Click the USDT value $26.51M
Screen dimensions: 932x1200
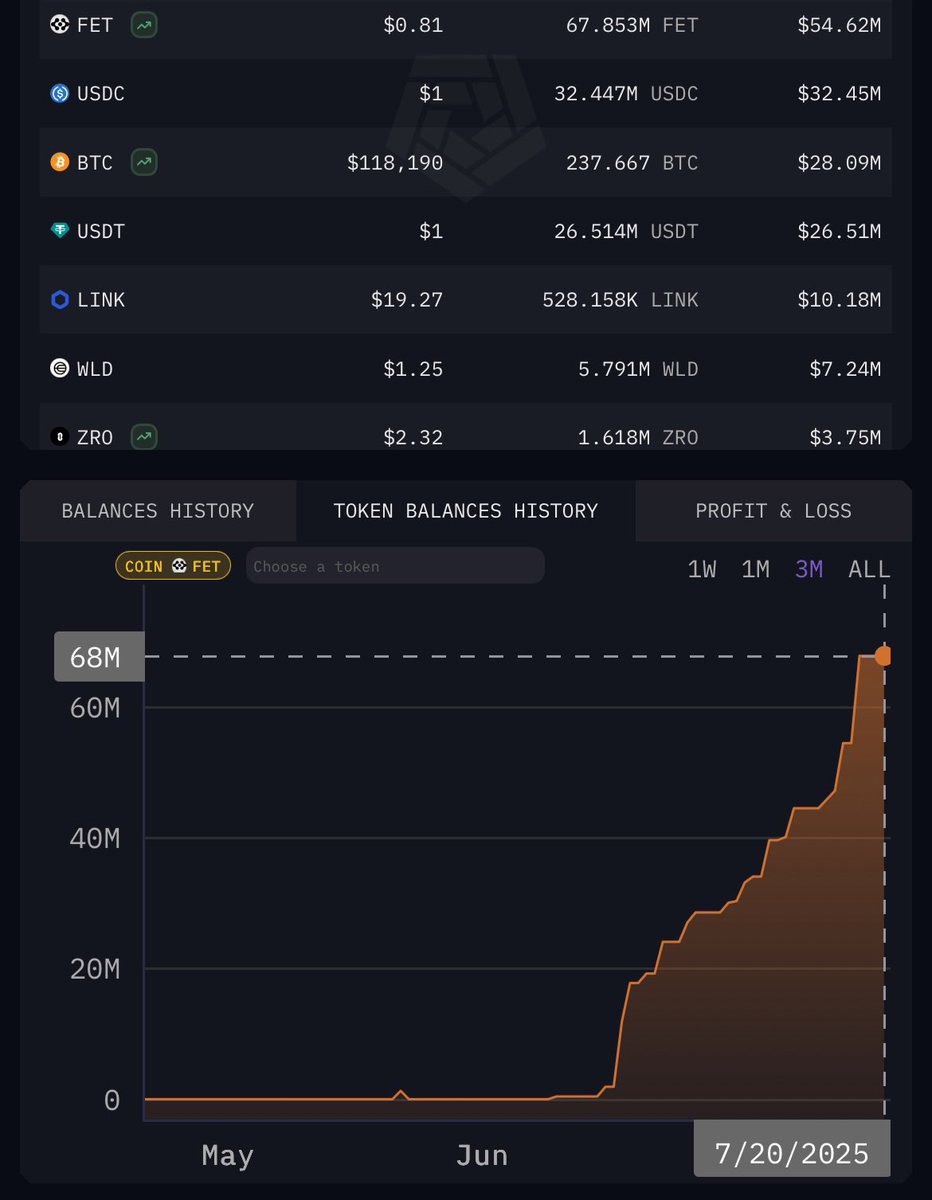[839, 231]
